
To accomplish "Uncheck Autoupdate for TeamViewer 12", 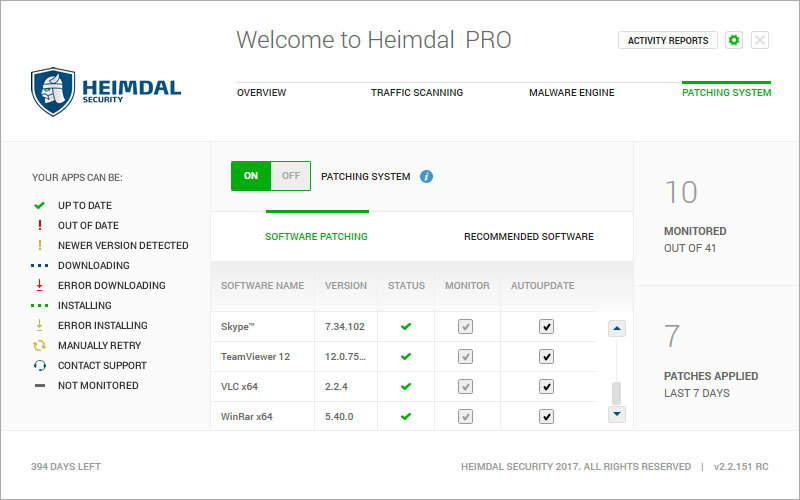I will [546, 357].
